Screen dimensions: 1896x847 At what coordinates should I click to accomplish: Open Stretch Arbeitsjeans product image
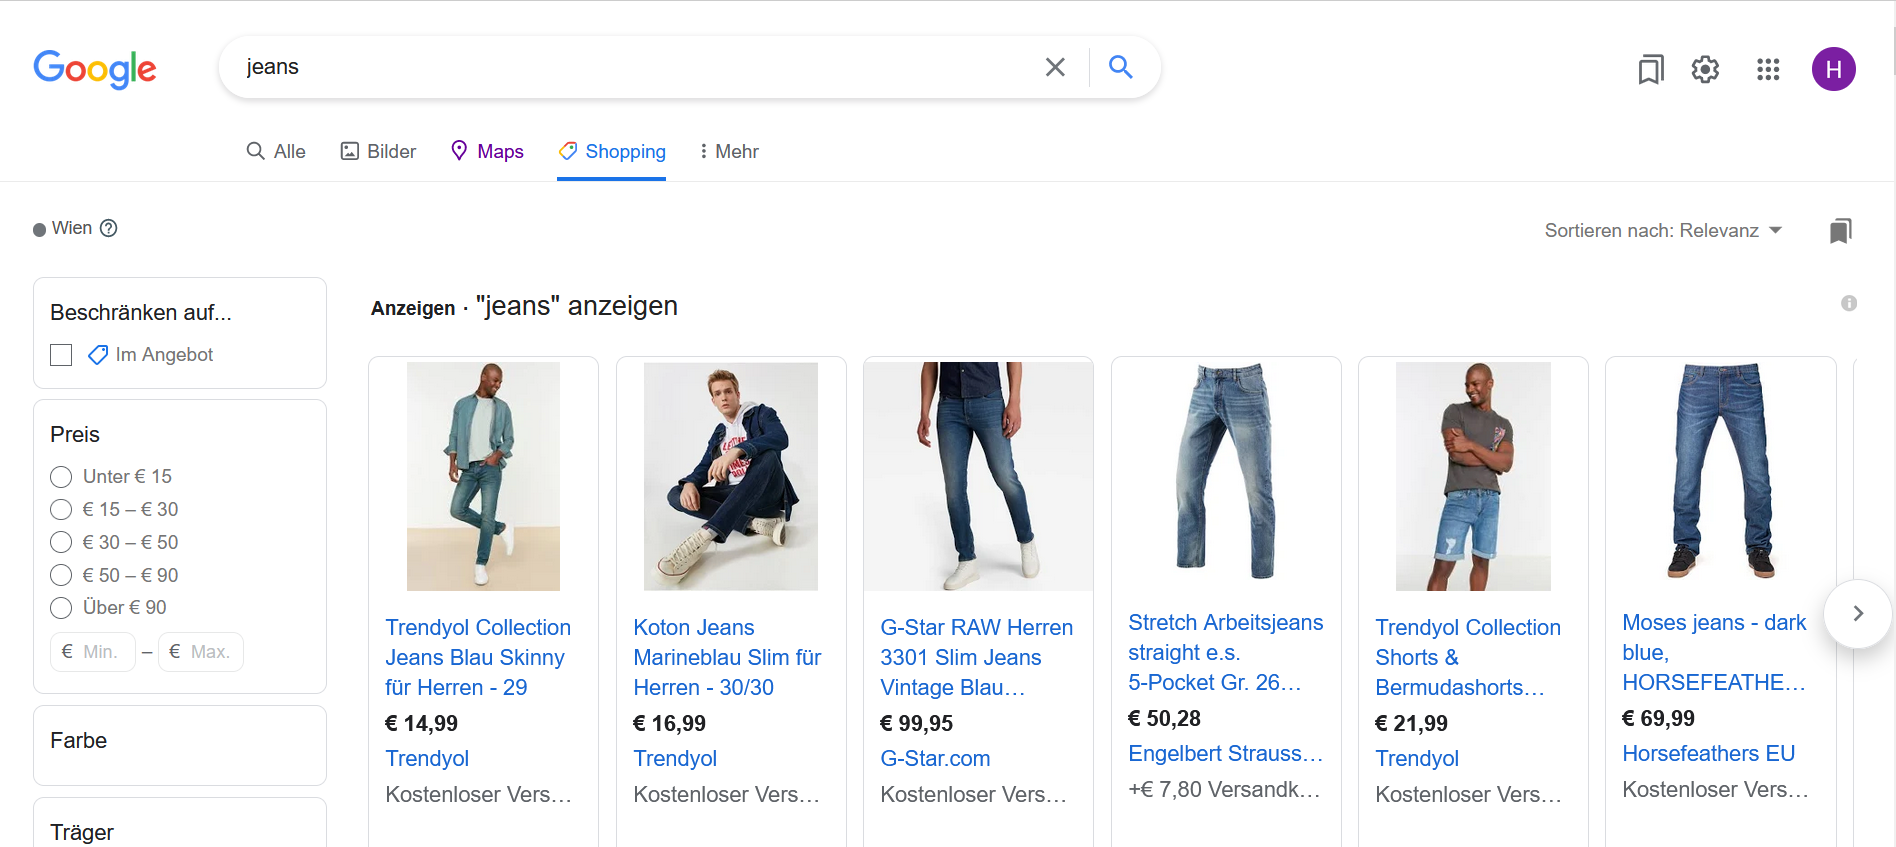[x=1226, y=471]
